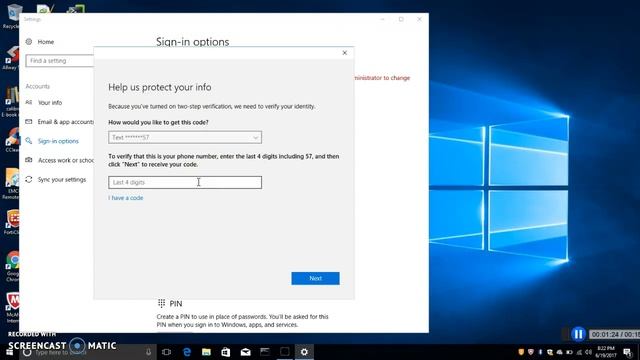Focus the Last 4 digits input field
640x360 pixels.
point(185,182)
